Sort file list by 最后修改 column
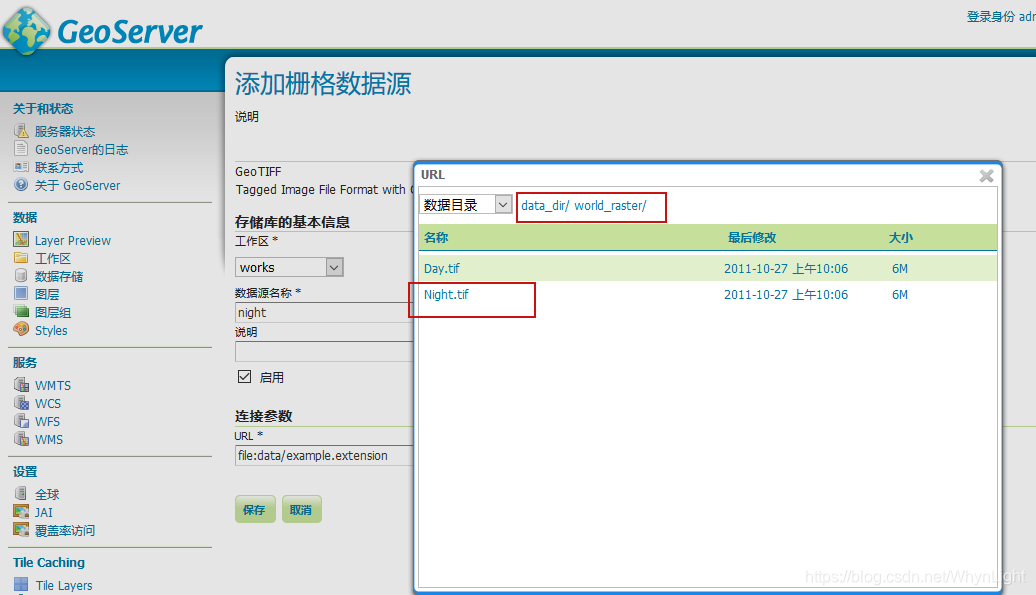 (x=752, y=237)
